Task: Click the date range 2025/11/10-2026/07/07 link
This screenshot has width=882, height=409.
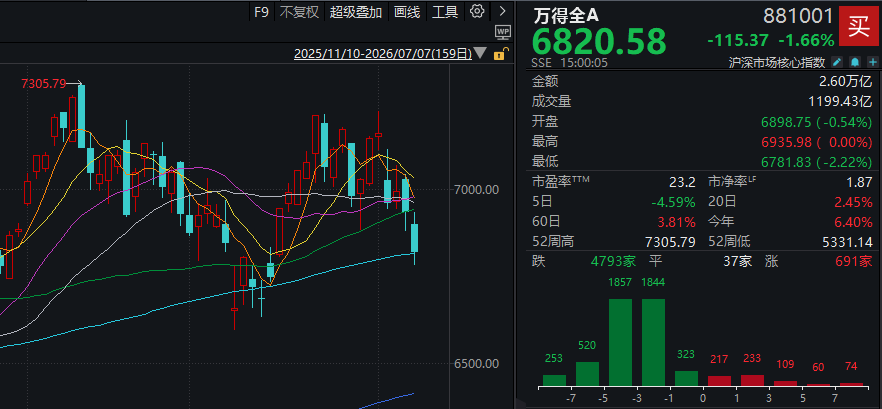Action: (x=382, y=54)
